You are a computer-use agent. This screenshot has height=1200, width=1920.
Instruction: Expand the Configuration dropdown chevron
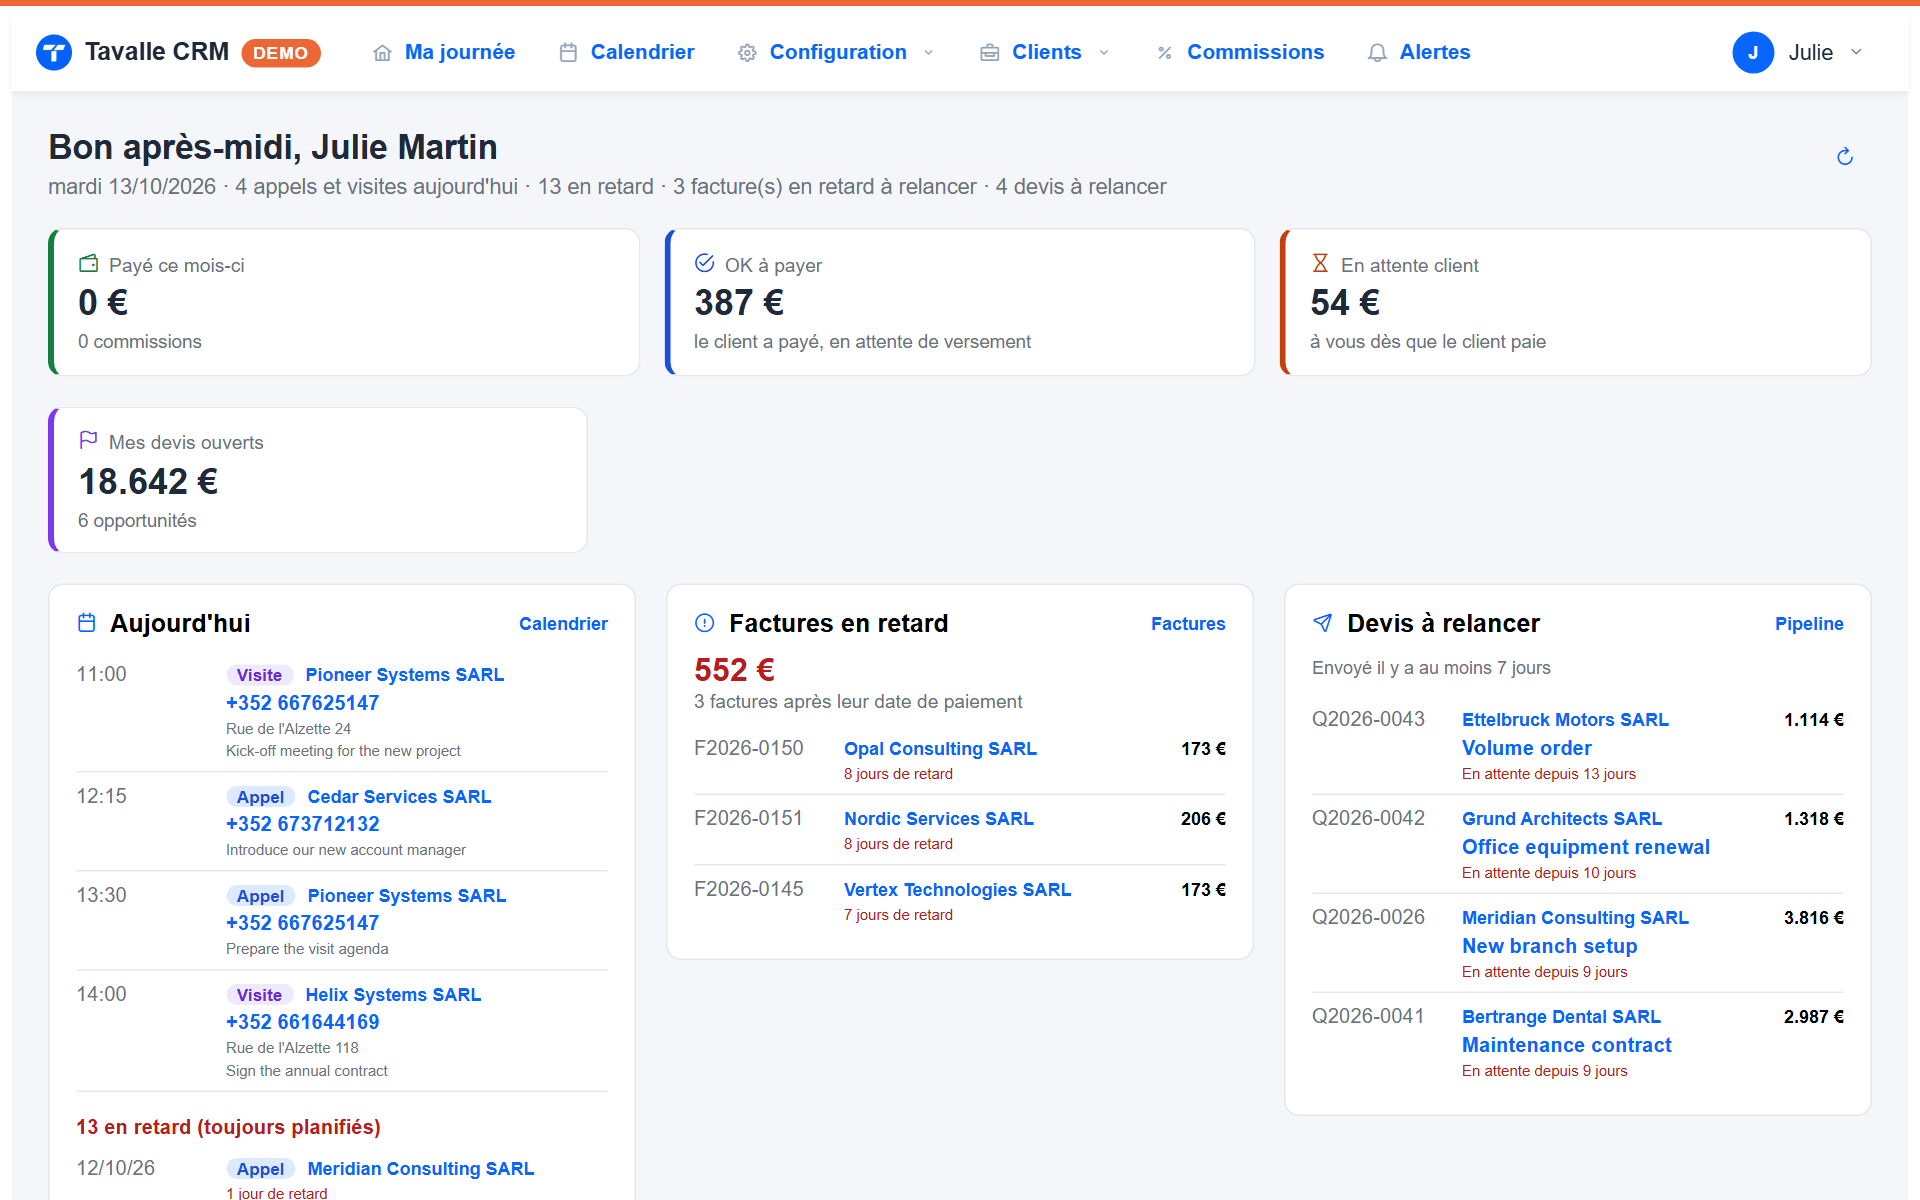click(x=928, y=53)
